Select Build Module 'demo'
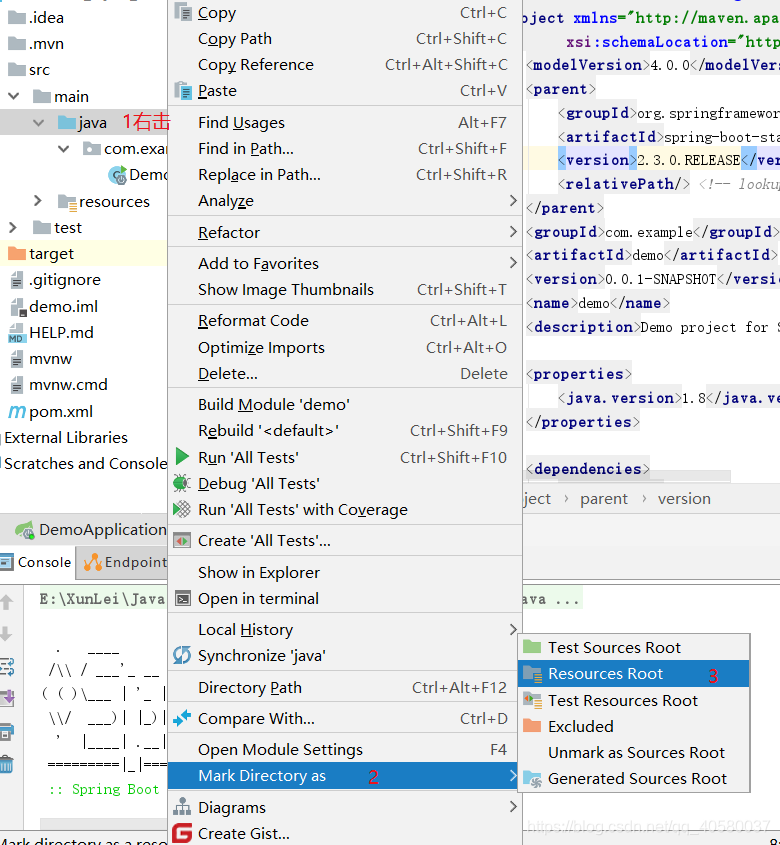780x845 pixels. [345, 405]
